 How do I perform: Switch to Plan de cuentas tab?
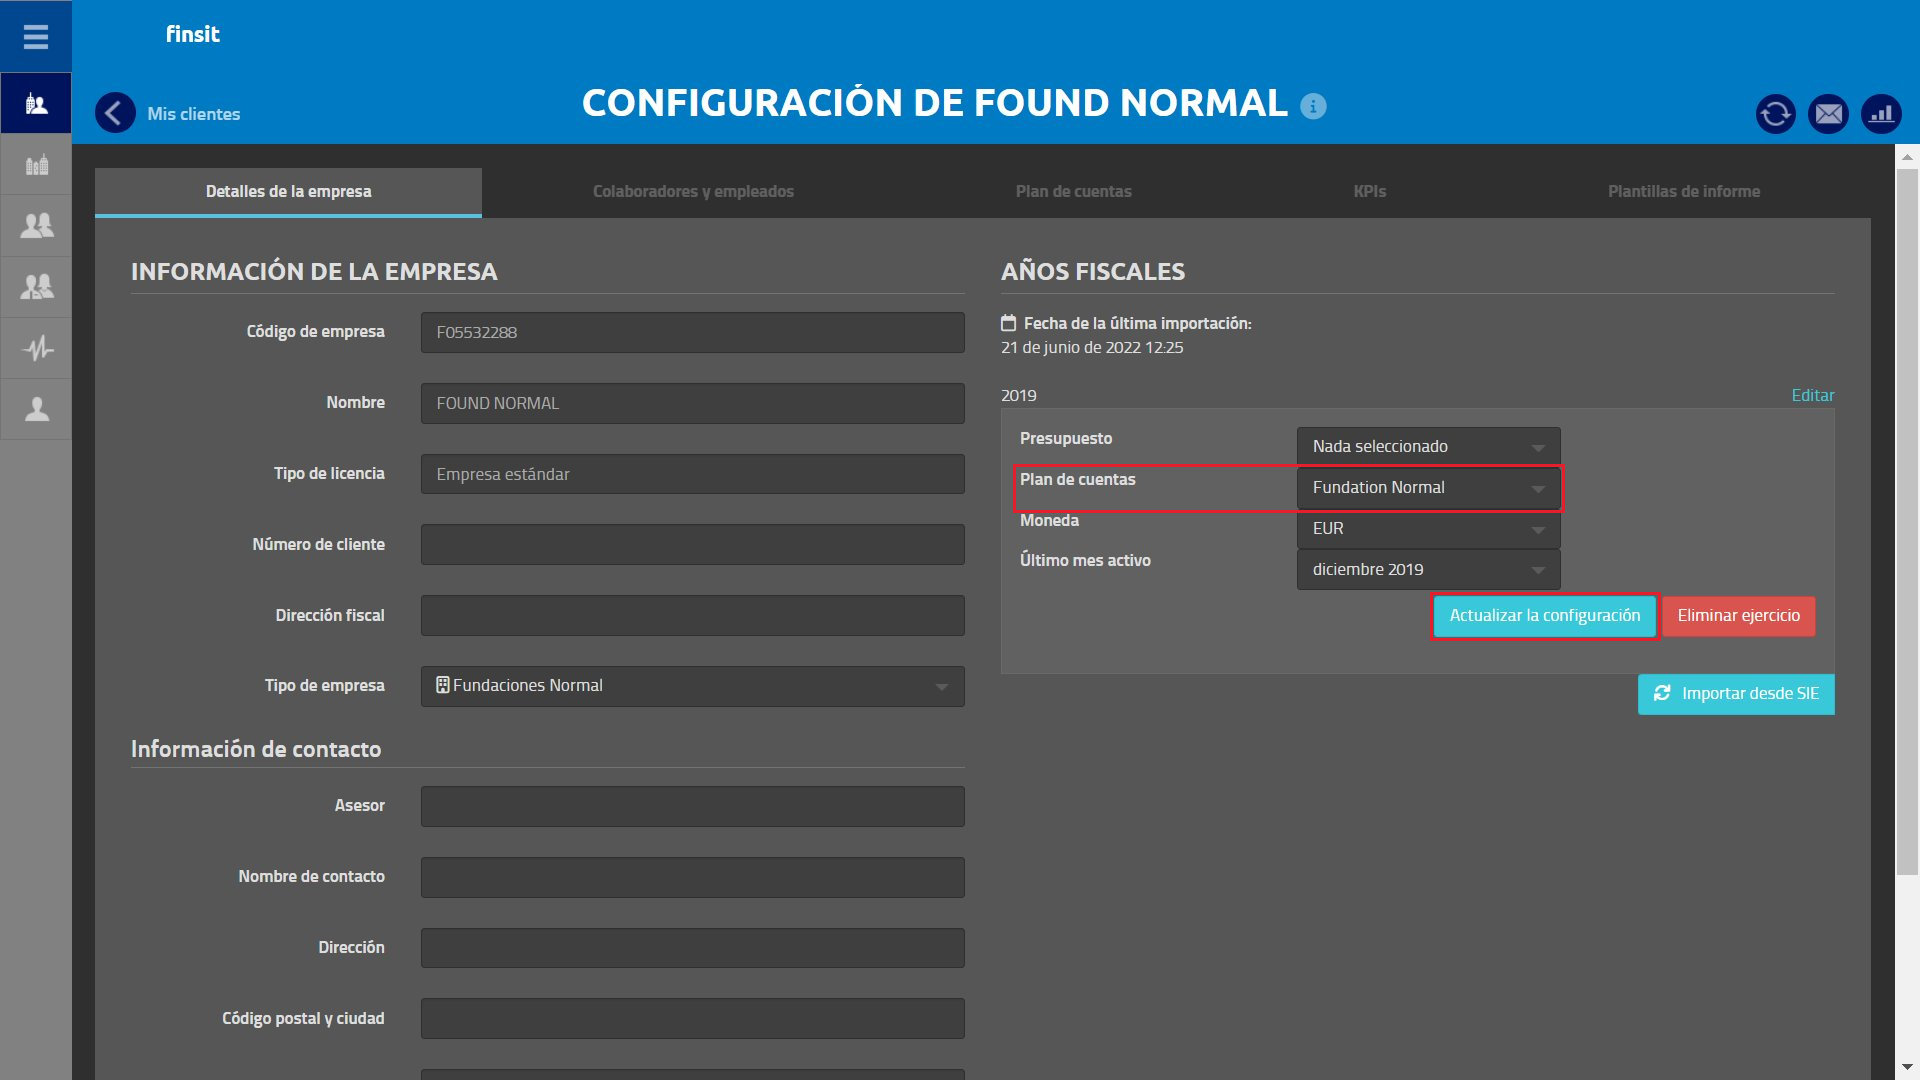[x=1073, y=191]
